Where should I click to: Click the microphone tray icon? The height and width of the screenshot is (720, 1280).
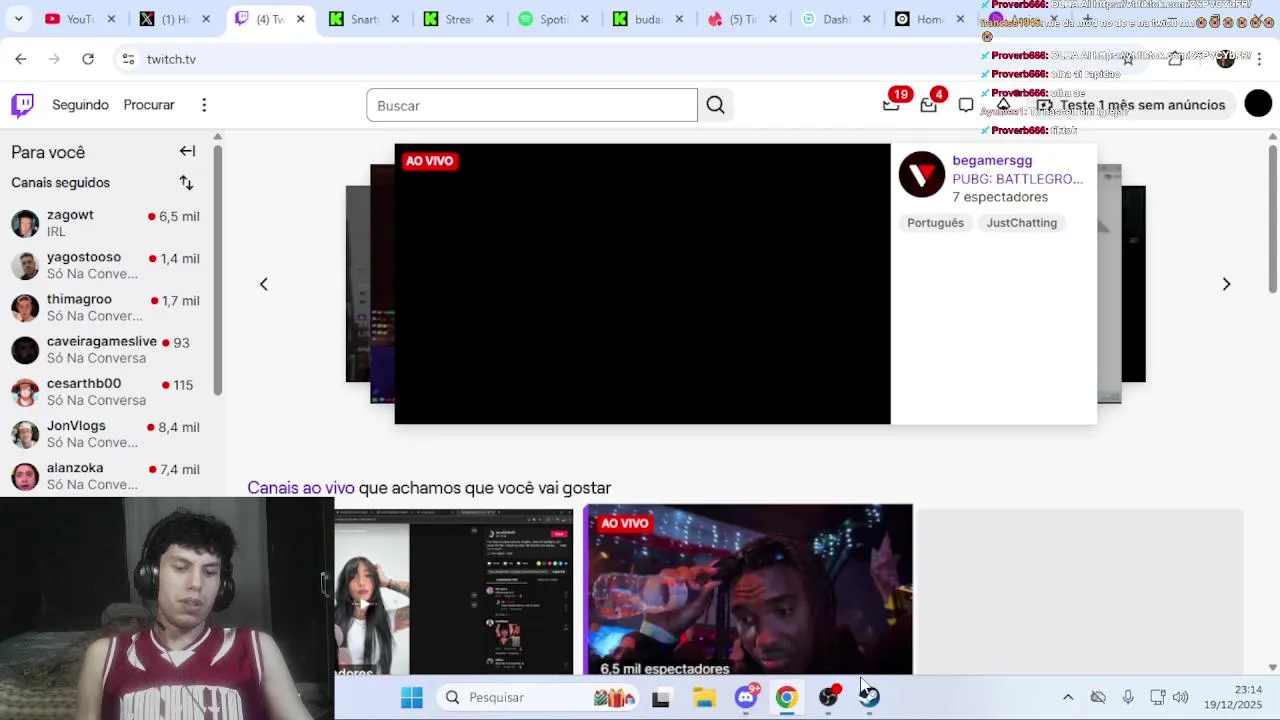(1128, 697)
